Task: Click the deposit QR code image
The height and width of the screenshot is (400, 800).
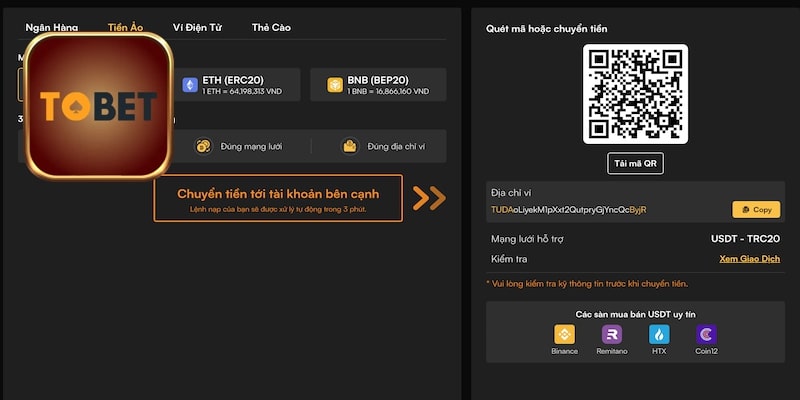Action: pos(635,94)
